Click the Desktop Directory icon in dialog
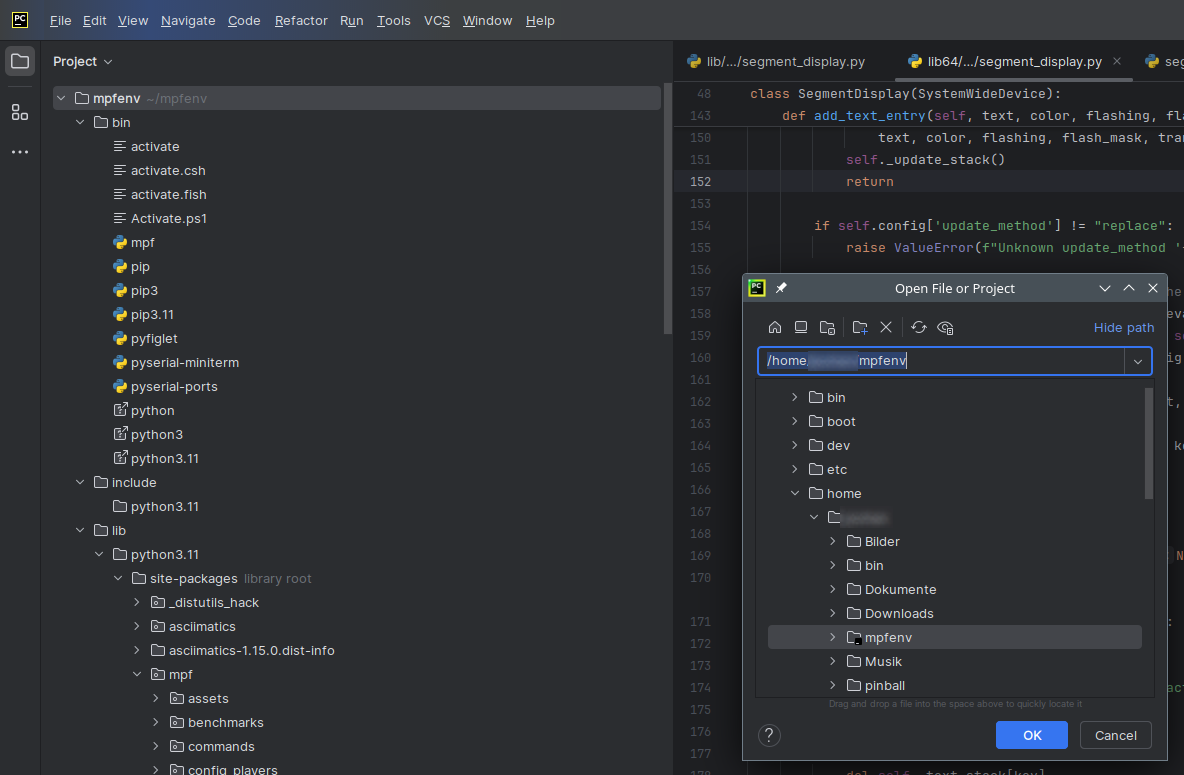 801,327
